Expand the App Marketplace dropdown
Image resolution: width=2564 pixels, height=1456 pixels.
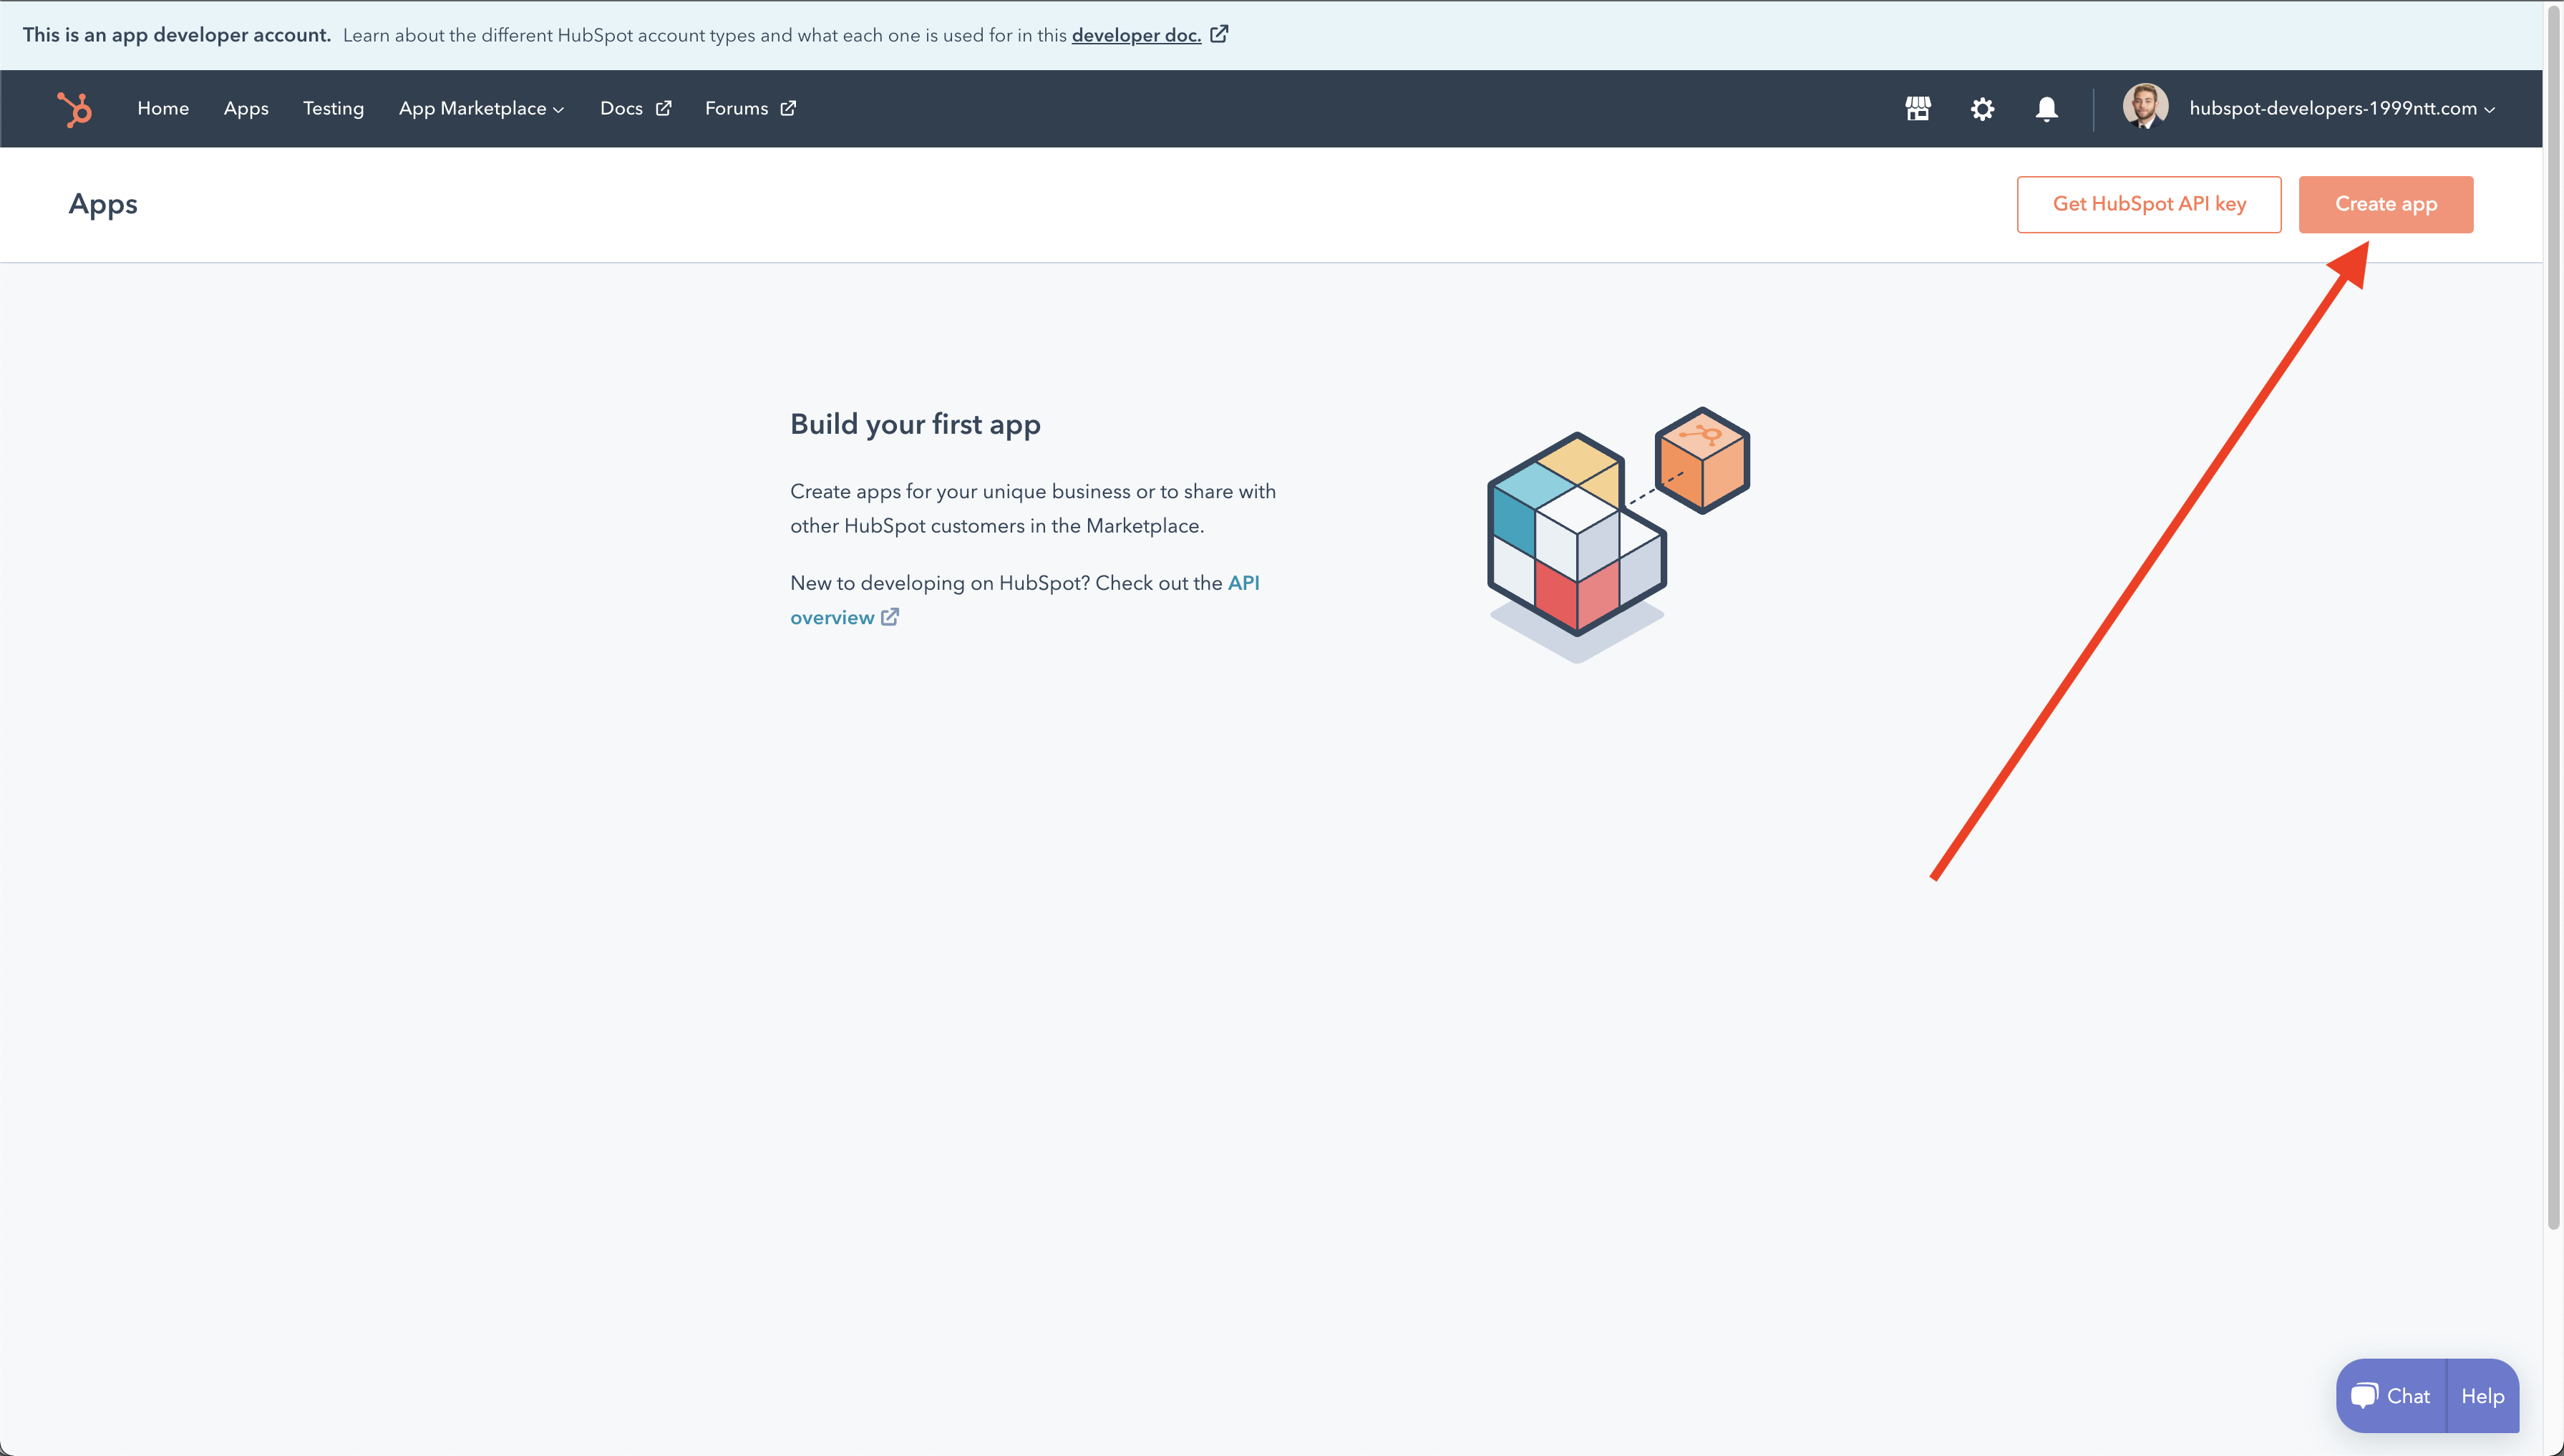click(x=482, y=108)
